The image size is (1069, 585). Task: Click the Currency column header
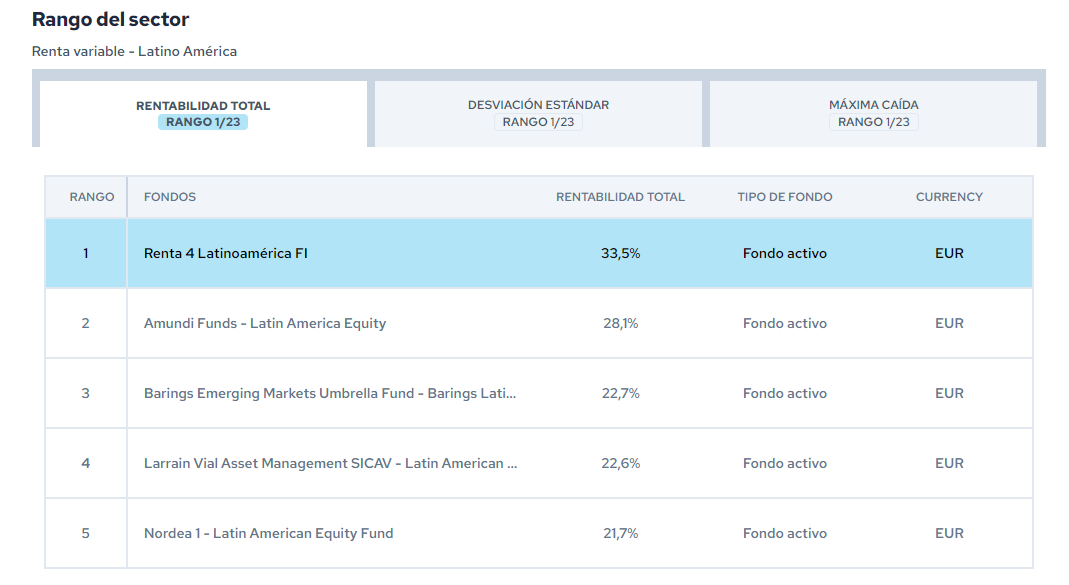(x=949, y=197)
